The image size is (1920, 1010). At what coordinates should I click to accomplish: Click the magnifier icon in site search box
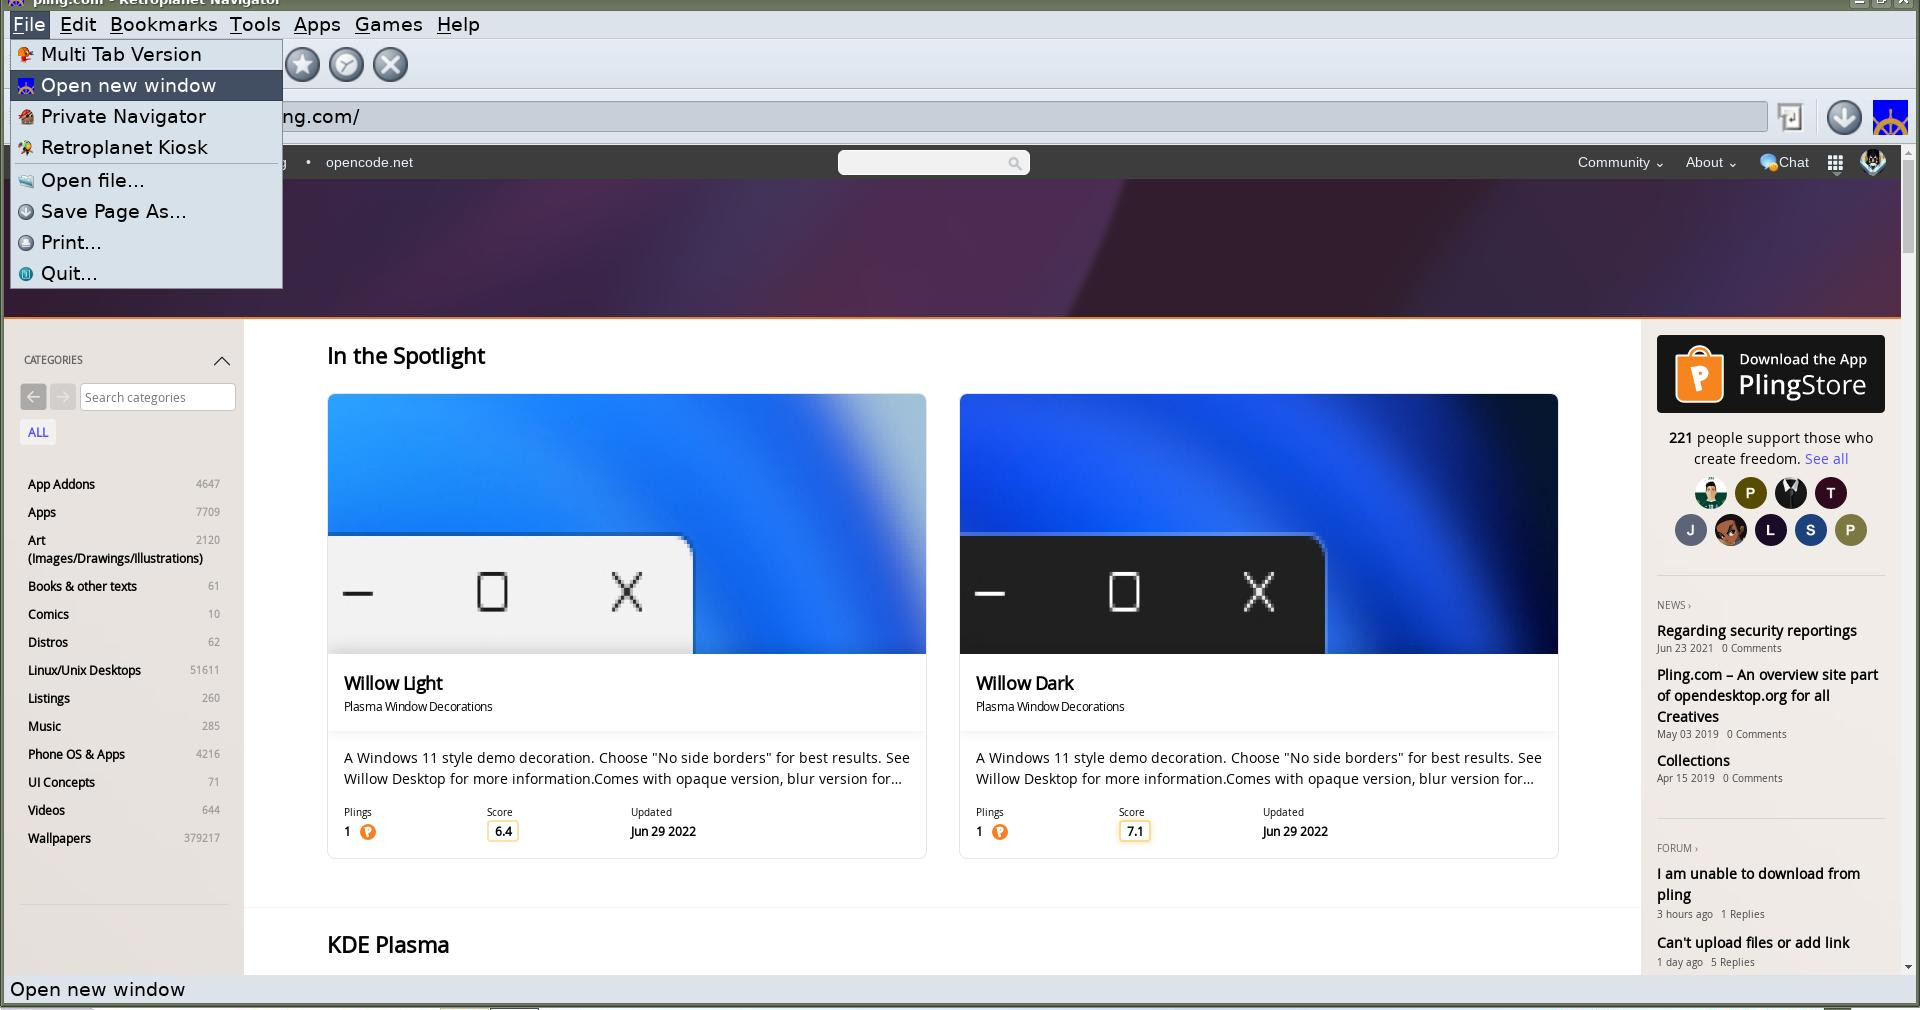[x=1015, y=163]
